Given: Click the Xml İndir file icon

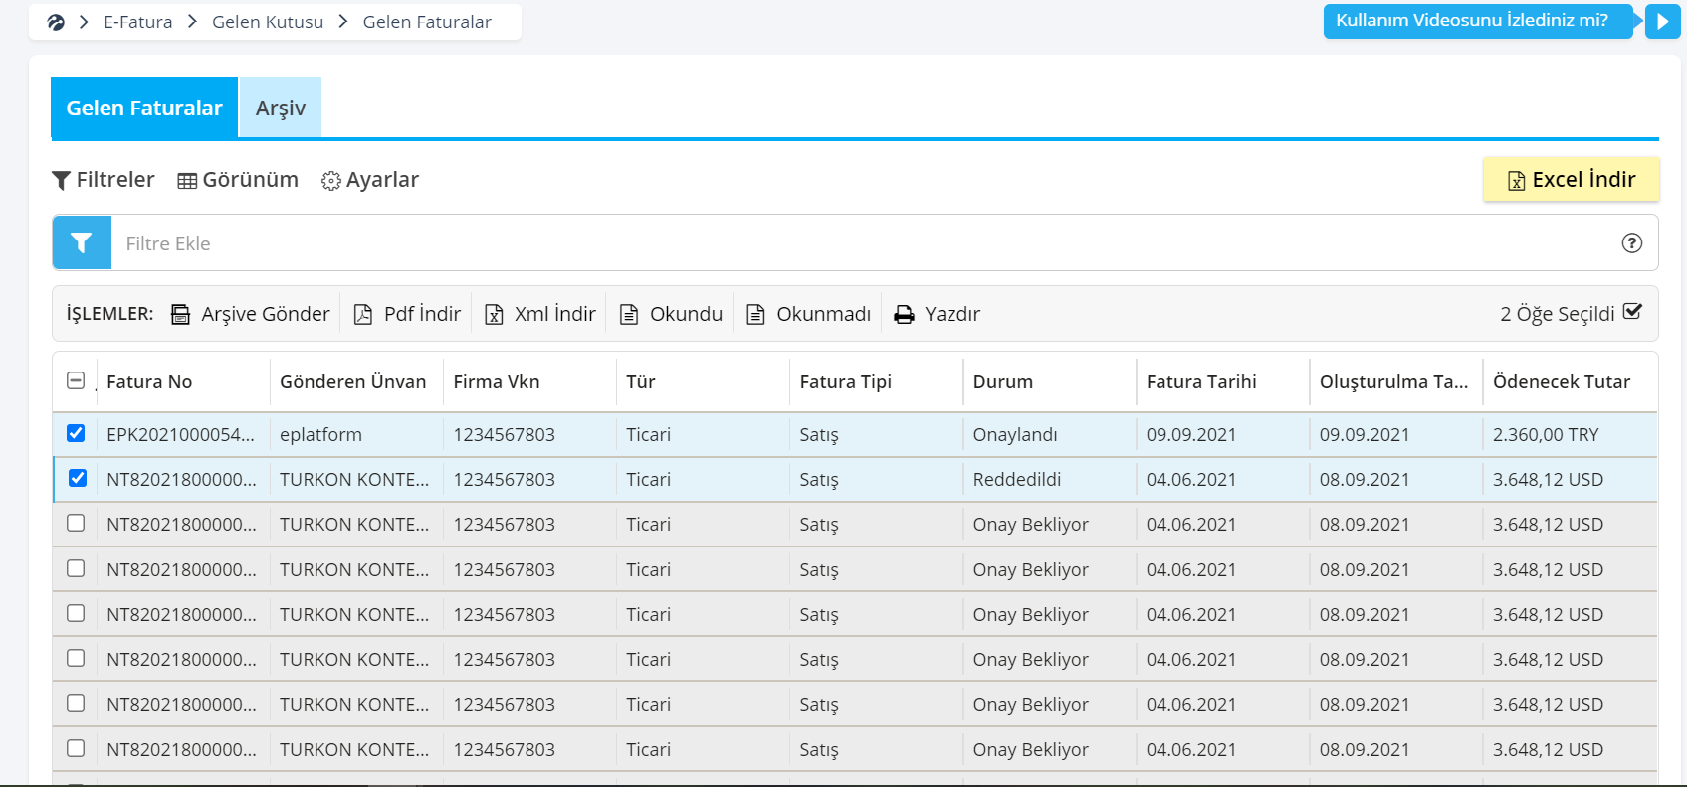Looking at the screenshot, I should tap(494, 314).
